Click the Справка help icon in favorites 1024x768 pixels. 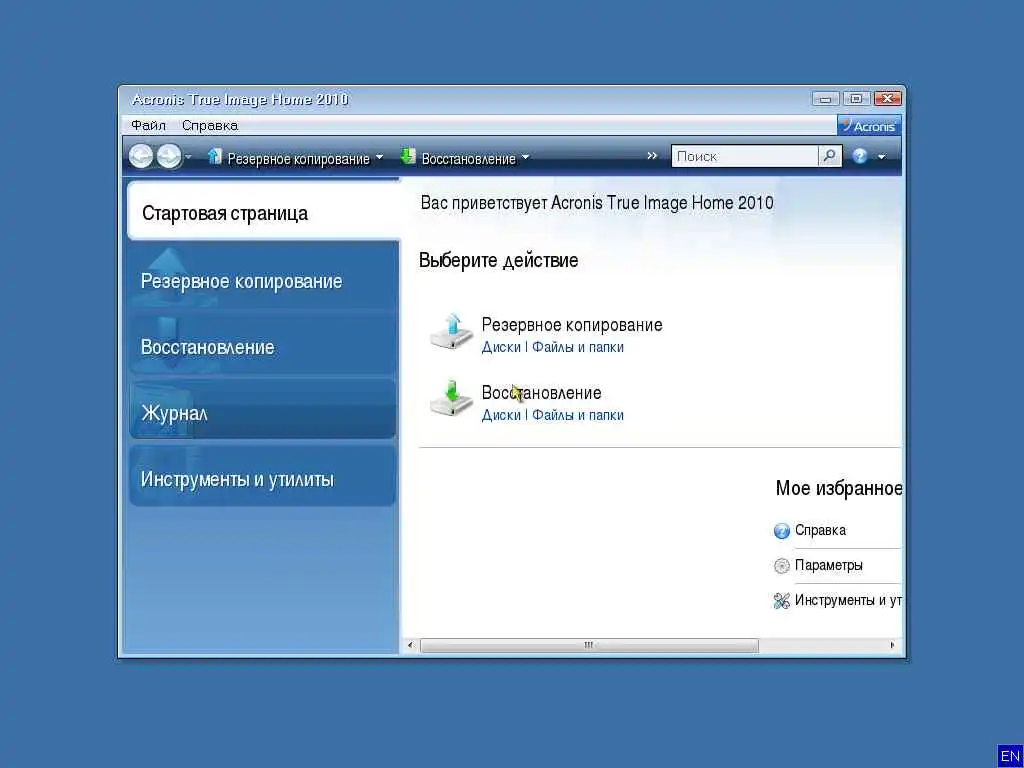[x=782, y=531]
